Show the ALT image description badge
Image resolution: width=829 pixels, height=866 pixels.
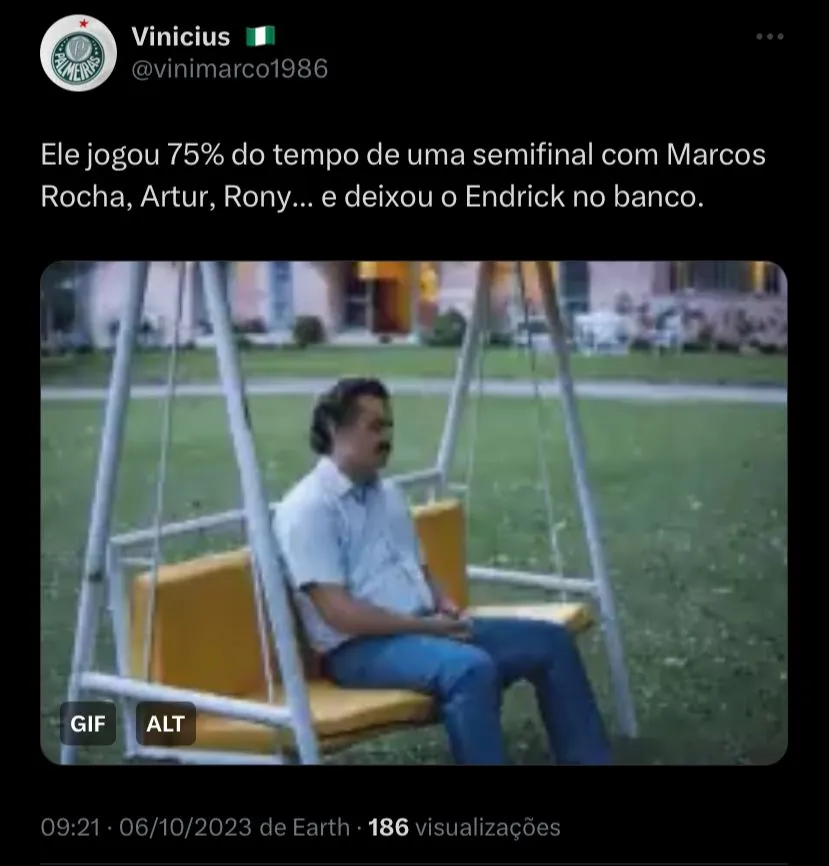[x=165, y=724]
